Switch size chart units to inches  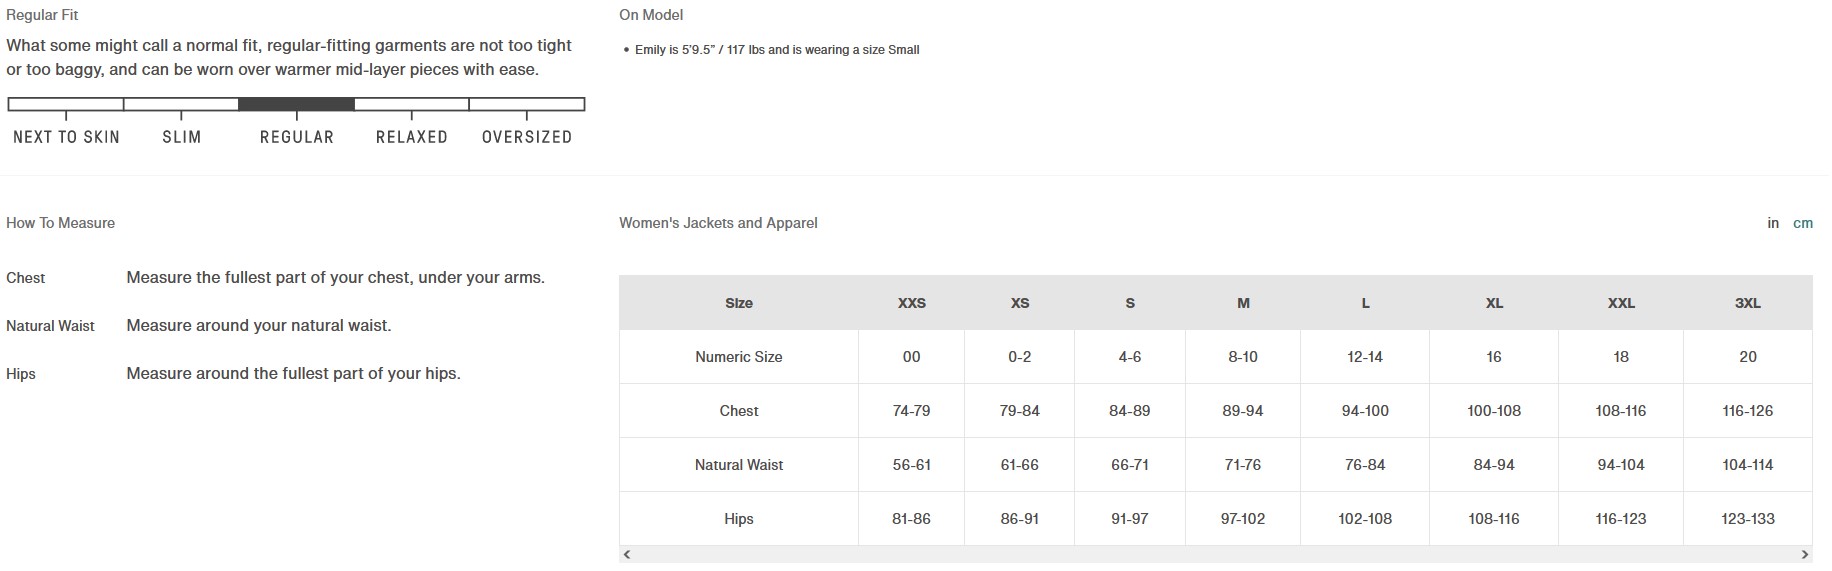(x=1773, y=223)
